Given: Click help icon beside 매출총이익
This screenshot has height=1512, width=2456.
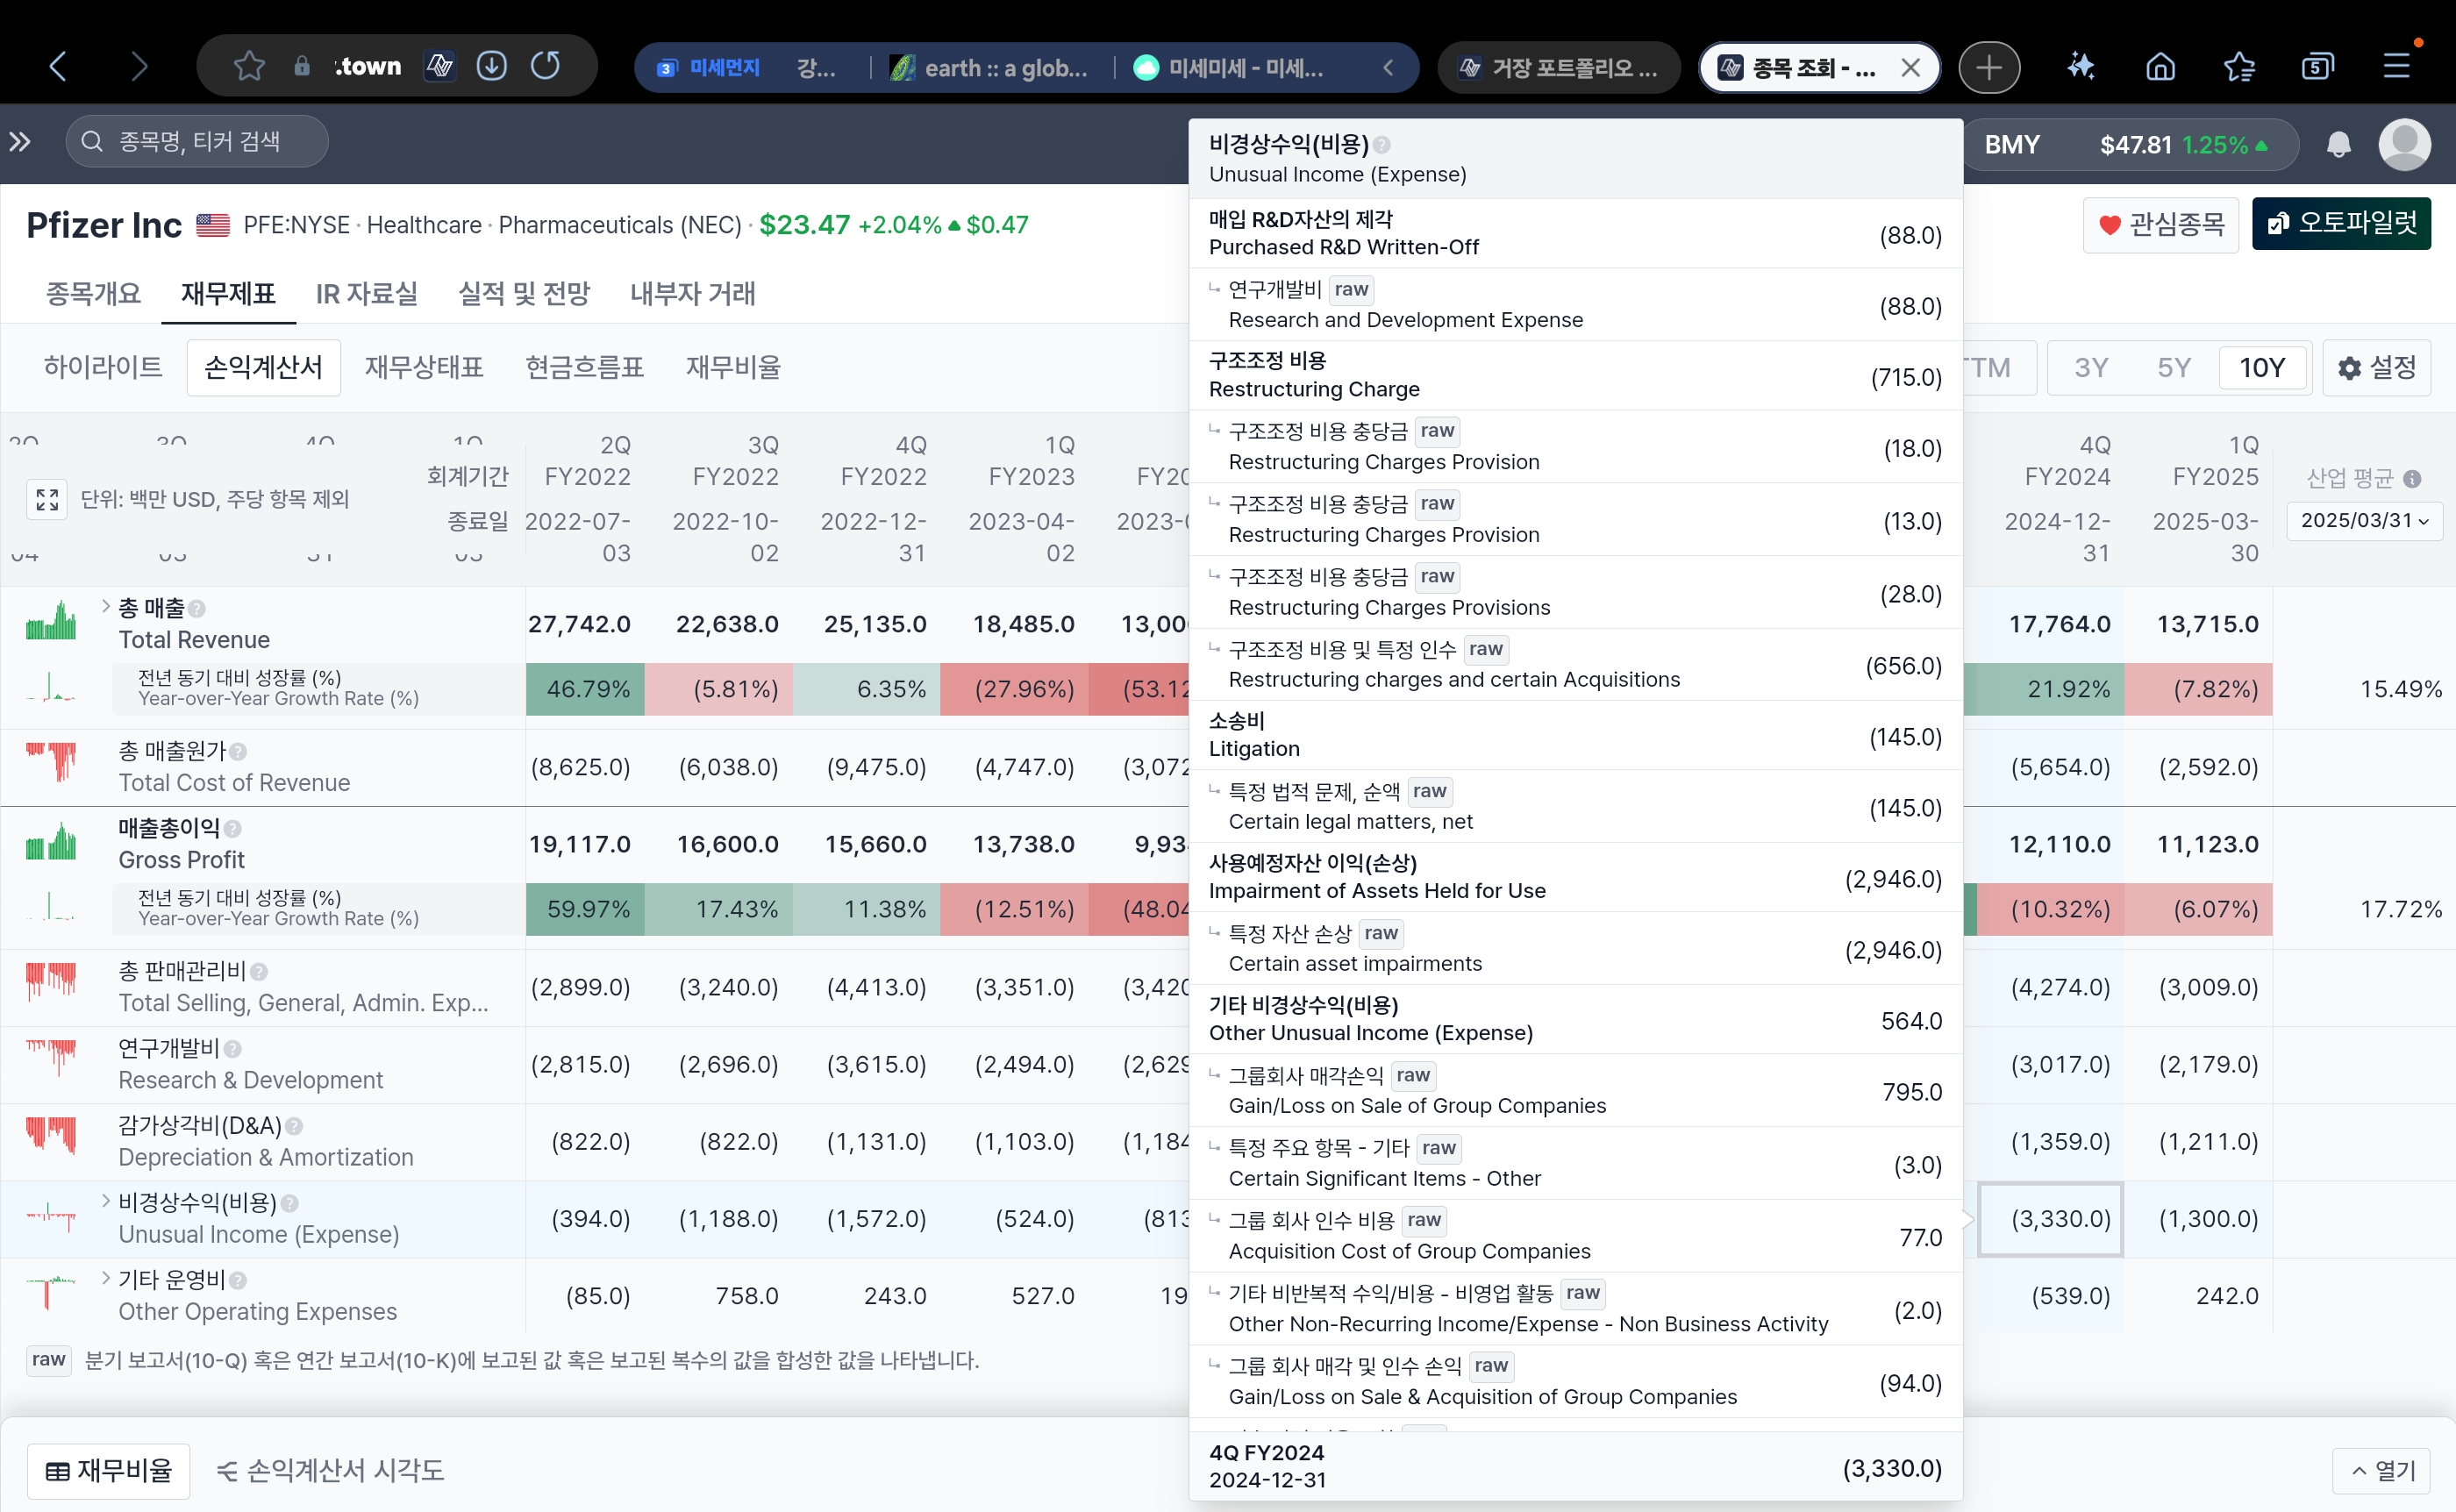Looking at the screenshot, I should 233,828.
